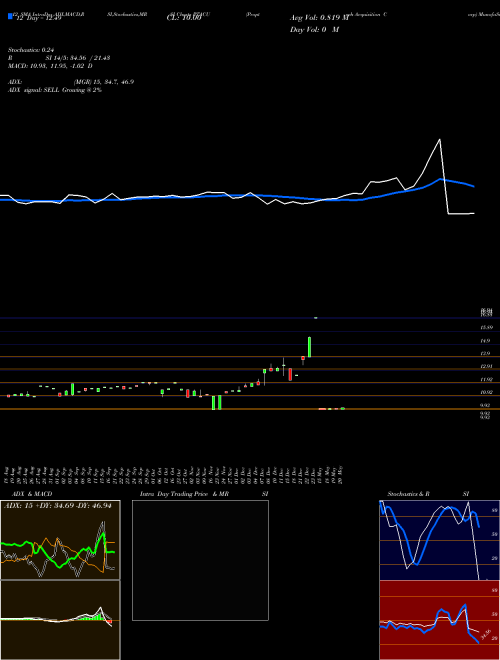Viewport: 500px width, 660px height.
Task: Click the 'ADX signal: SELL Growing @ 2%' line
Action: pyautogui.click(x=55, y=90)
